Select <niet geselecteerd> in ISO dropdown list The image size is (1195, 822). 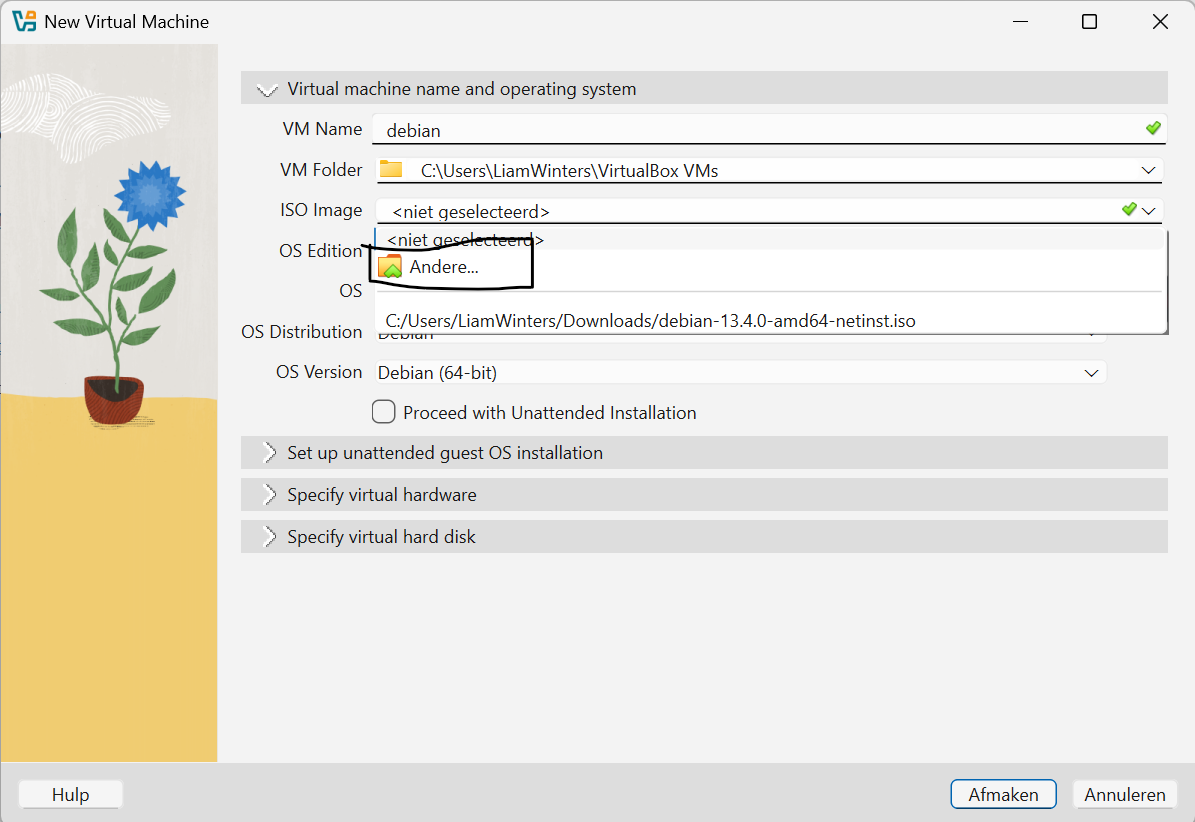[x=771, y=240]
